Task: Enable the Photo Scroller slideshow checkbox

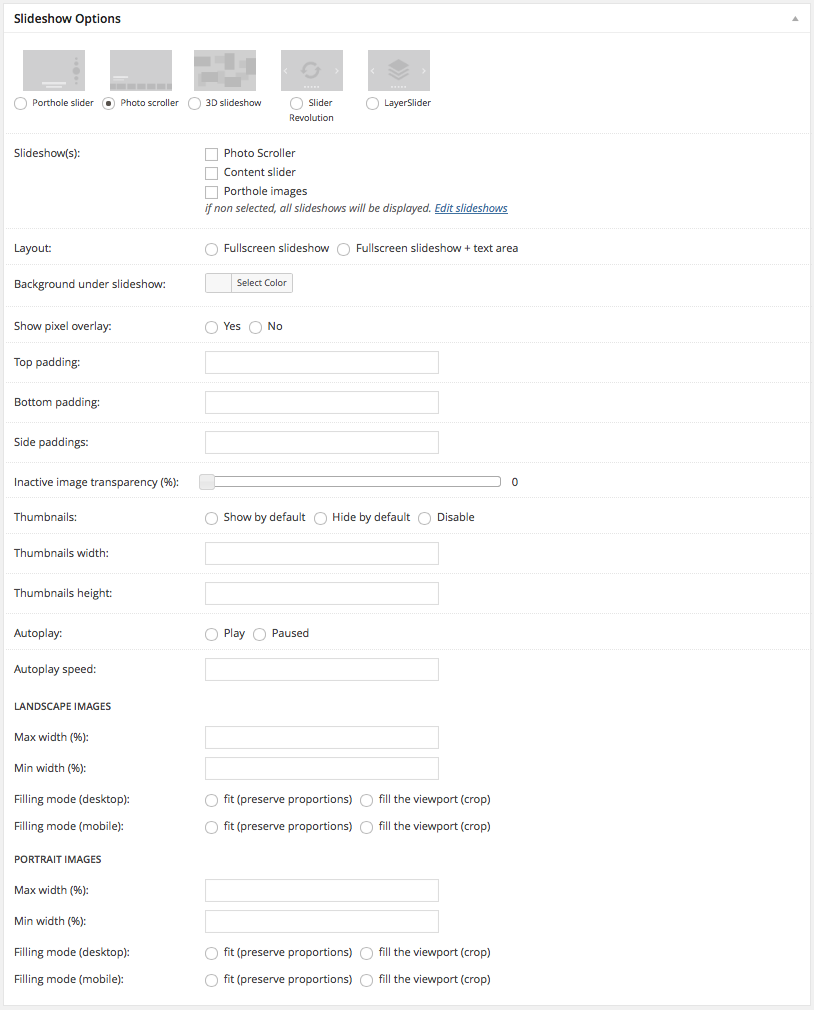Action: pyautogui.click(x=211, y=154)
